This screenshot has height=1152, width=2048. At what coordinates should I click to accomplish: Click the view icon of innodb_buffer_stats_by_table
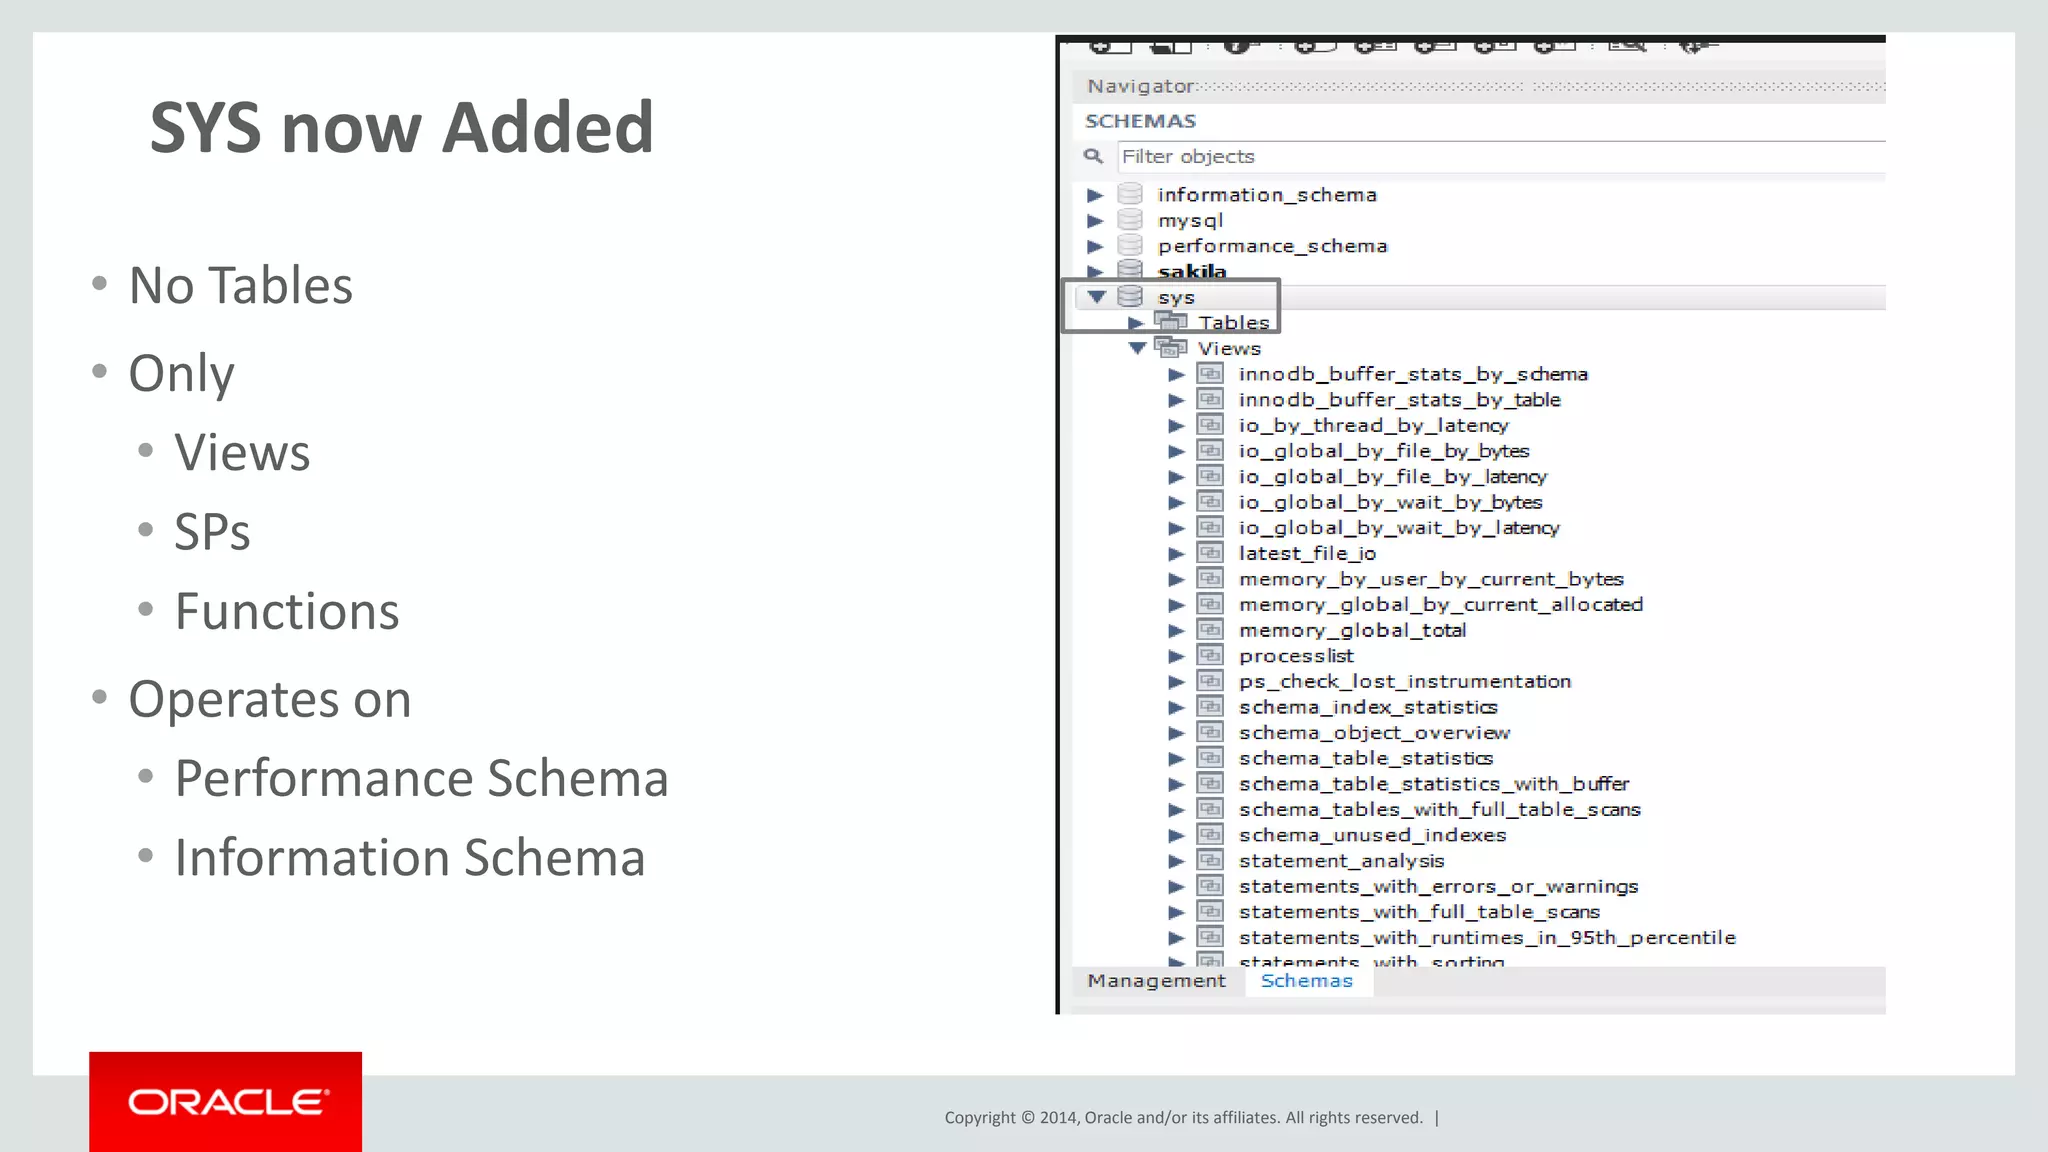pos(1210,399)
